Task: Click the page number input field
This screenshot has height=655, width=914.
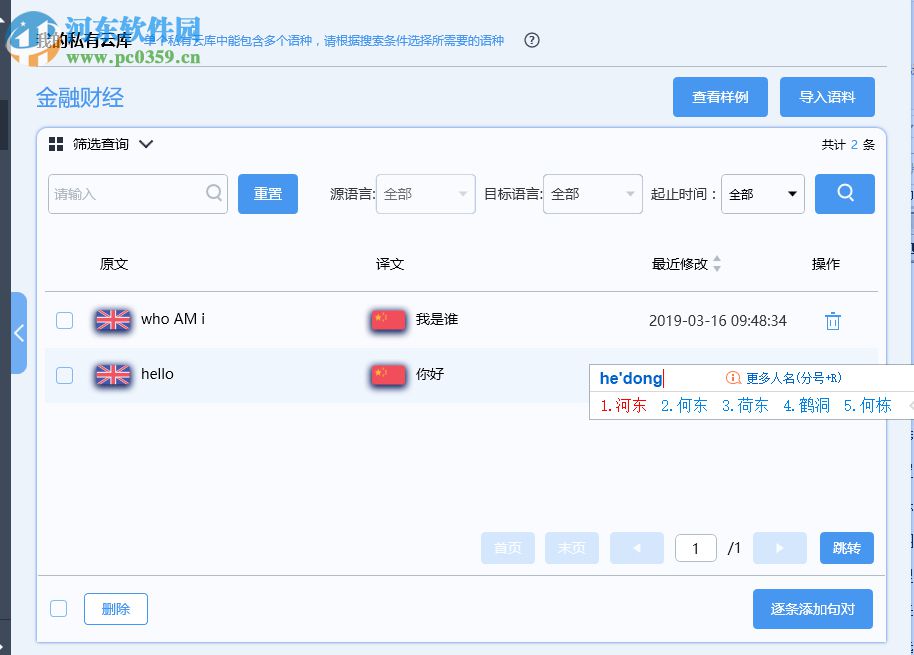Action: 695,548
